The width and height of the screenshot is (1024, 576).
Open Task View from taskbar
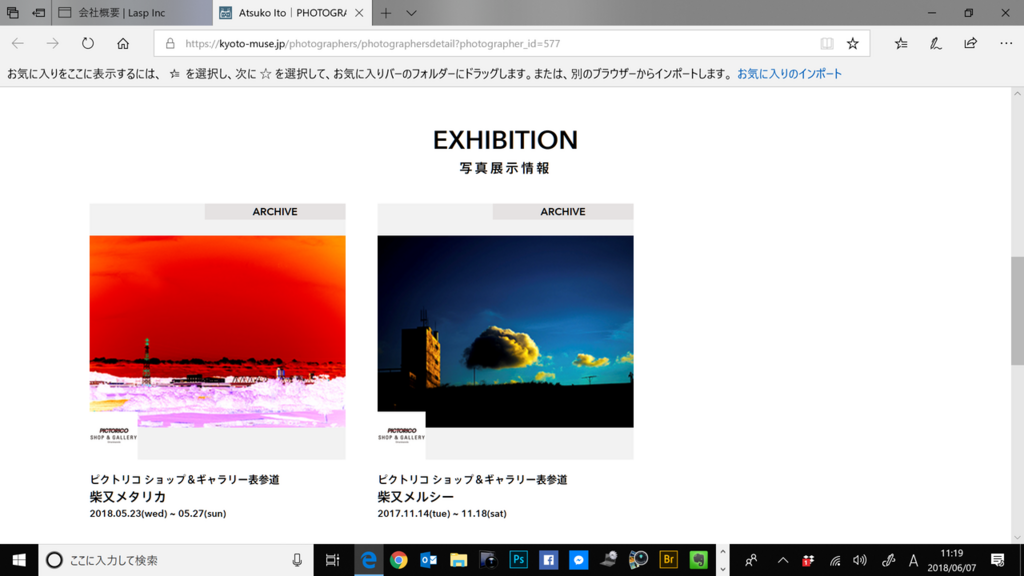[x=332, y=560]
